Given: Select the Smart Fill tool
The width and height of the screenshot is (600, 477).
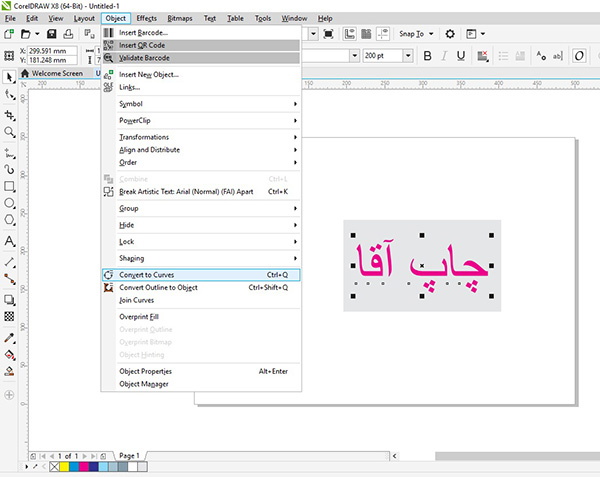Looking at the screenshot, I should [x=9, y=371].
